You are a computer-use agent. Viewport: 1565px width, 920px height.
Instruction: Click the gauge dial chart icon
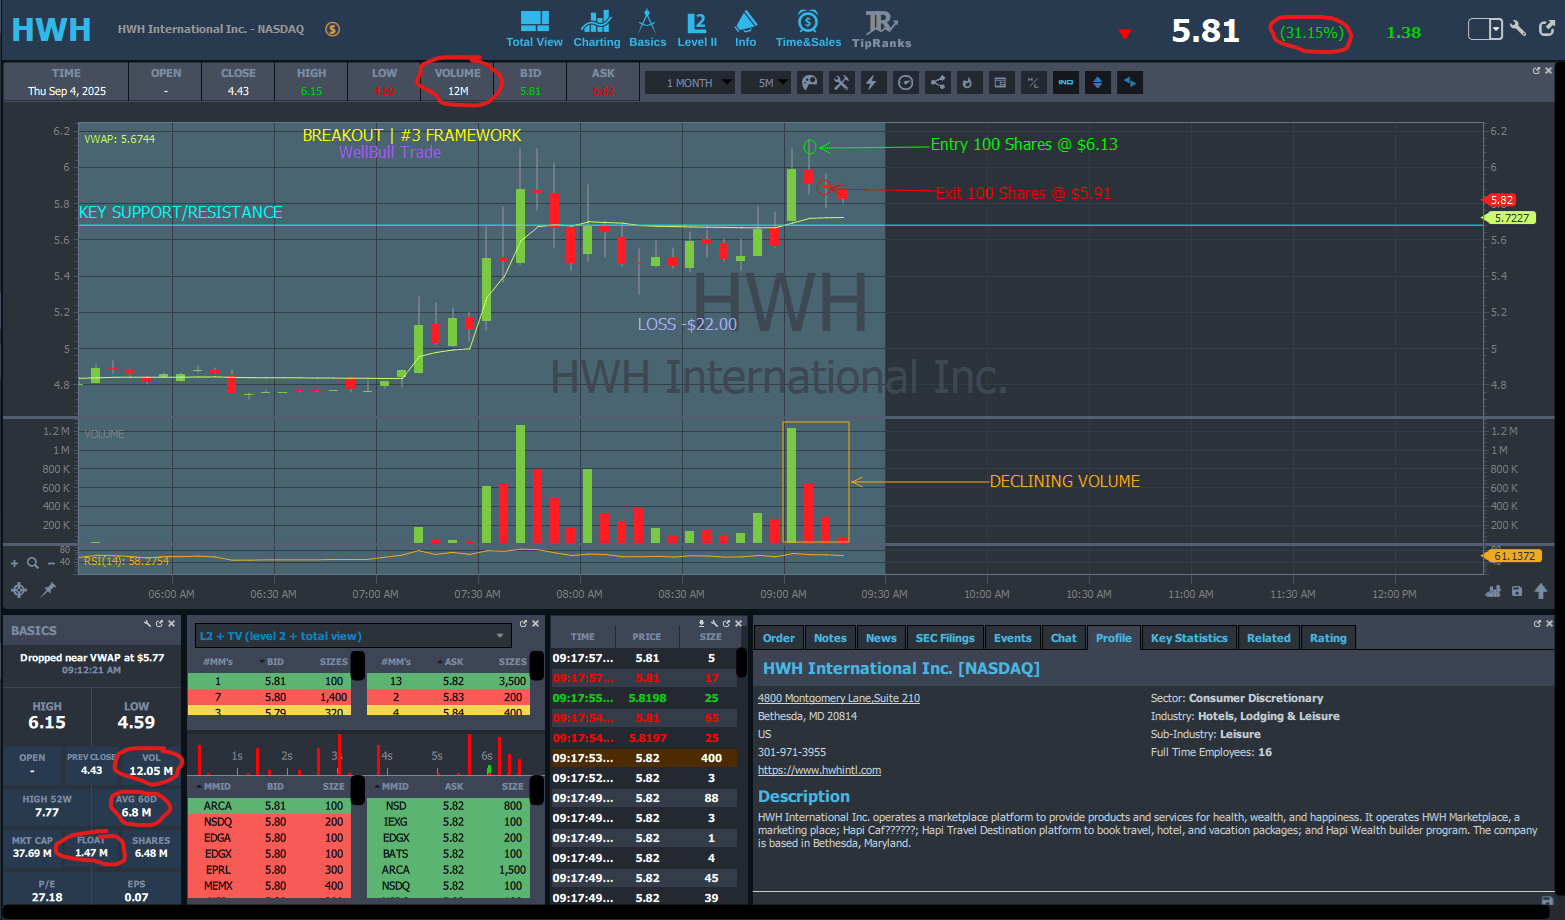[x=905, y=83]
